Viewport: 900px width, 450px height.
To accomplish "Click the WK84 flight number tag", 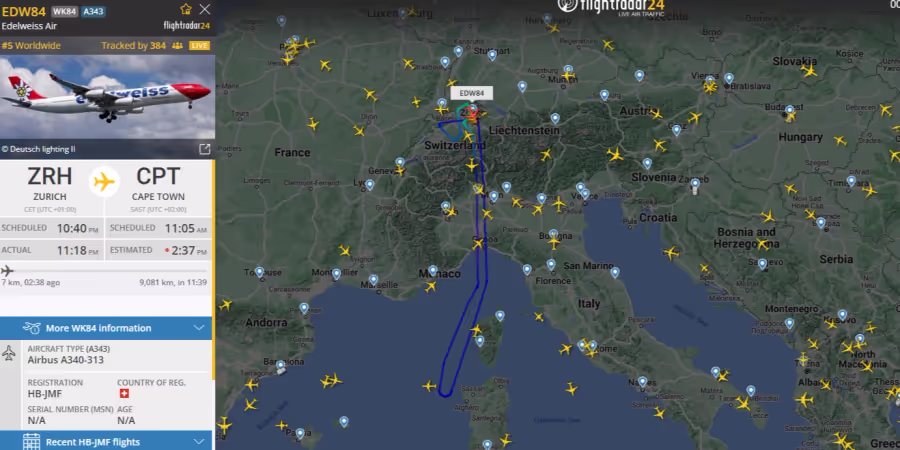I will pyautogui.click(x=64, y=11).
